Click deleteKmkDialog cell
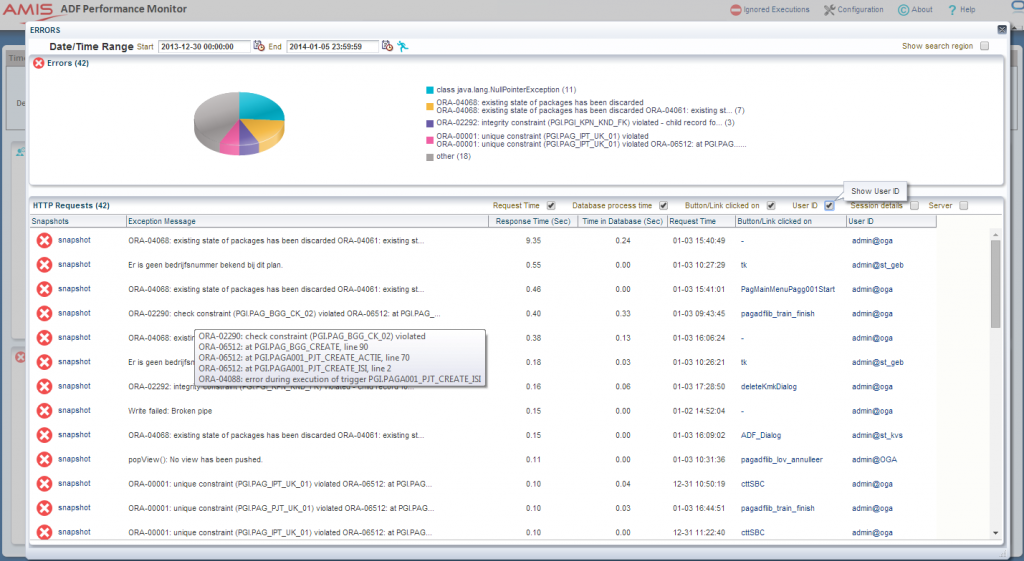The image size is (1024, 561). (x=769, y=387)
